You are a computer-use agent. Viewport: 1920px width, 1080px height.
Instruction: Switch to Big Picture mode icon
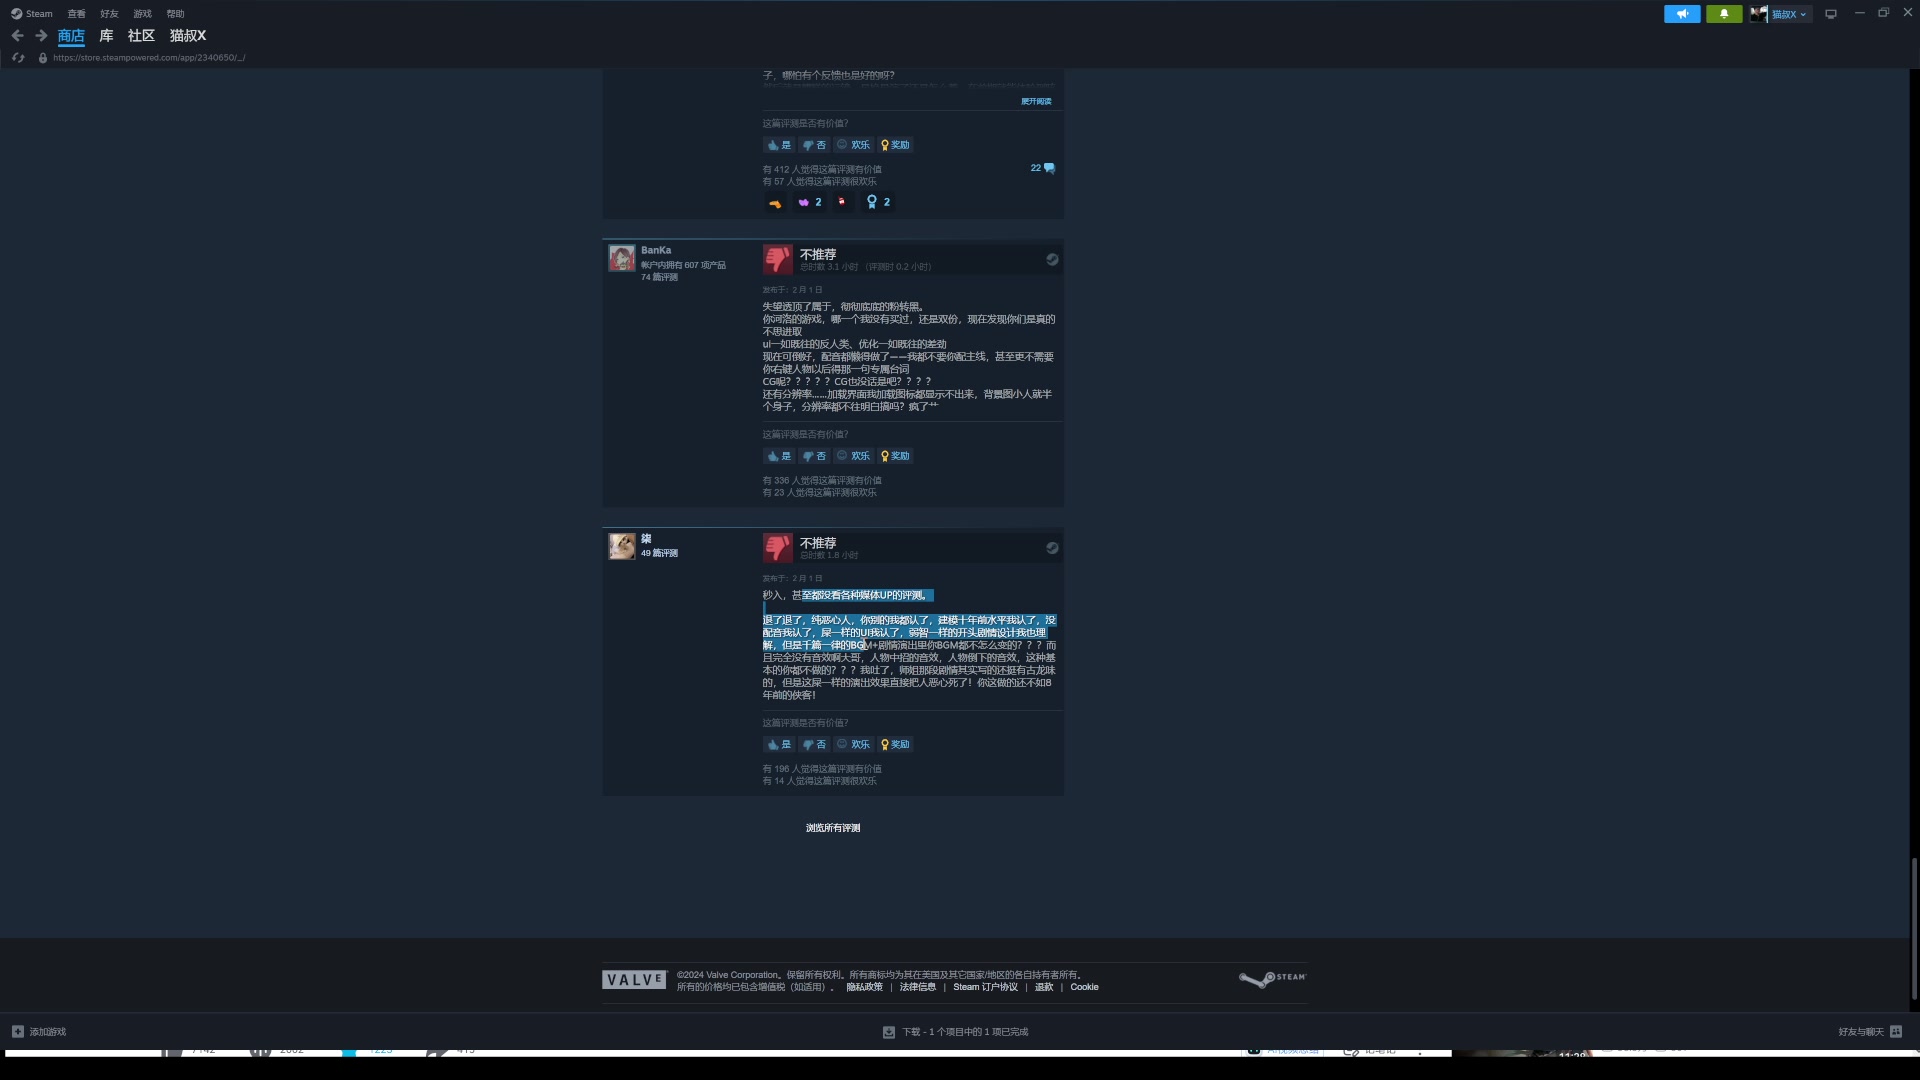point(1831,14)
